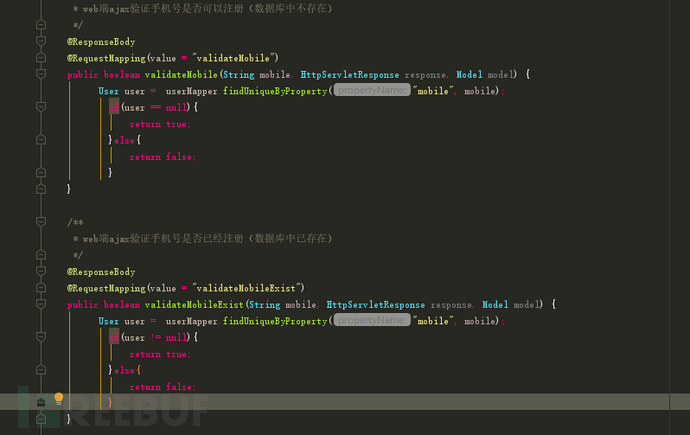Click the "validateMobile" string value
Viewport: 690px width, 435px height.
click(x=233, y=58)
